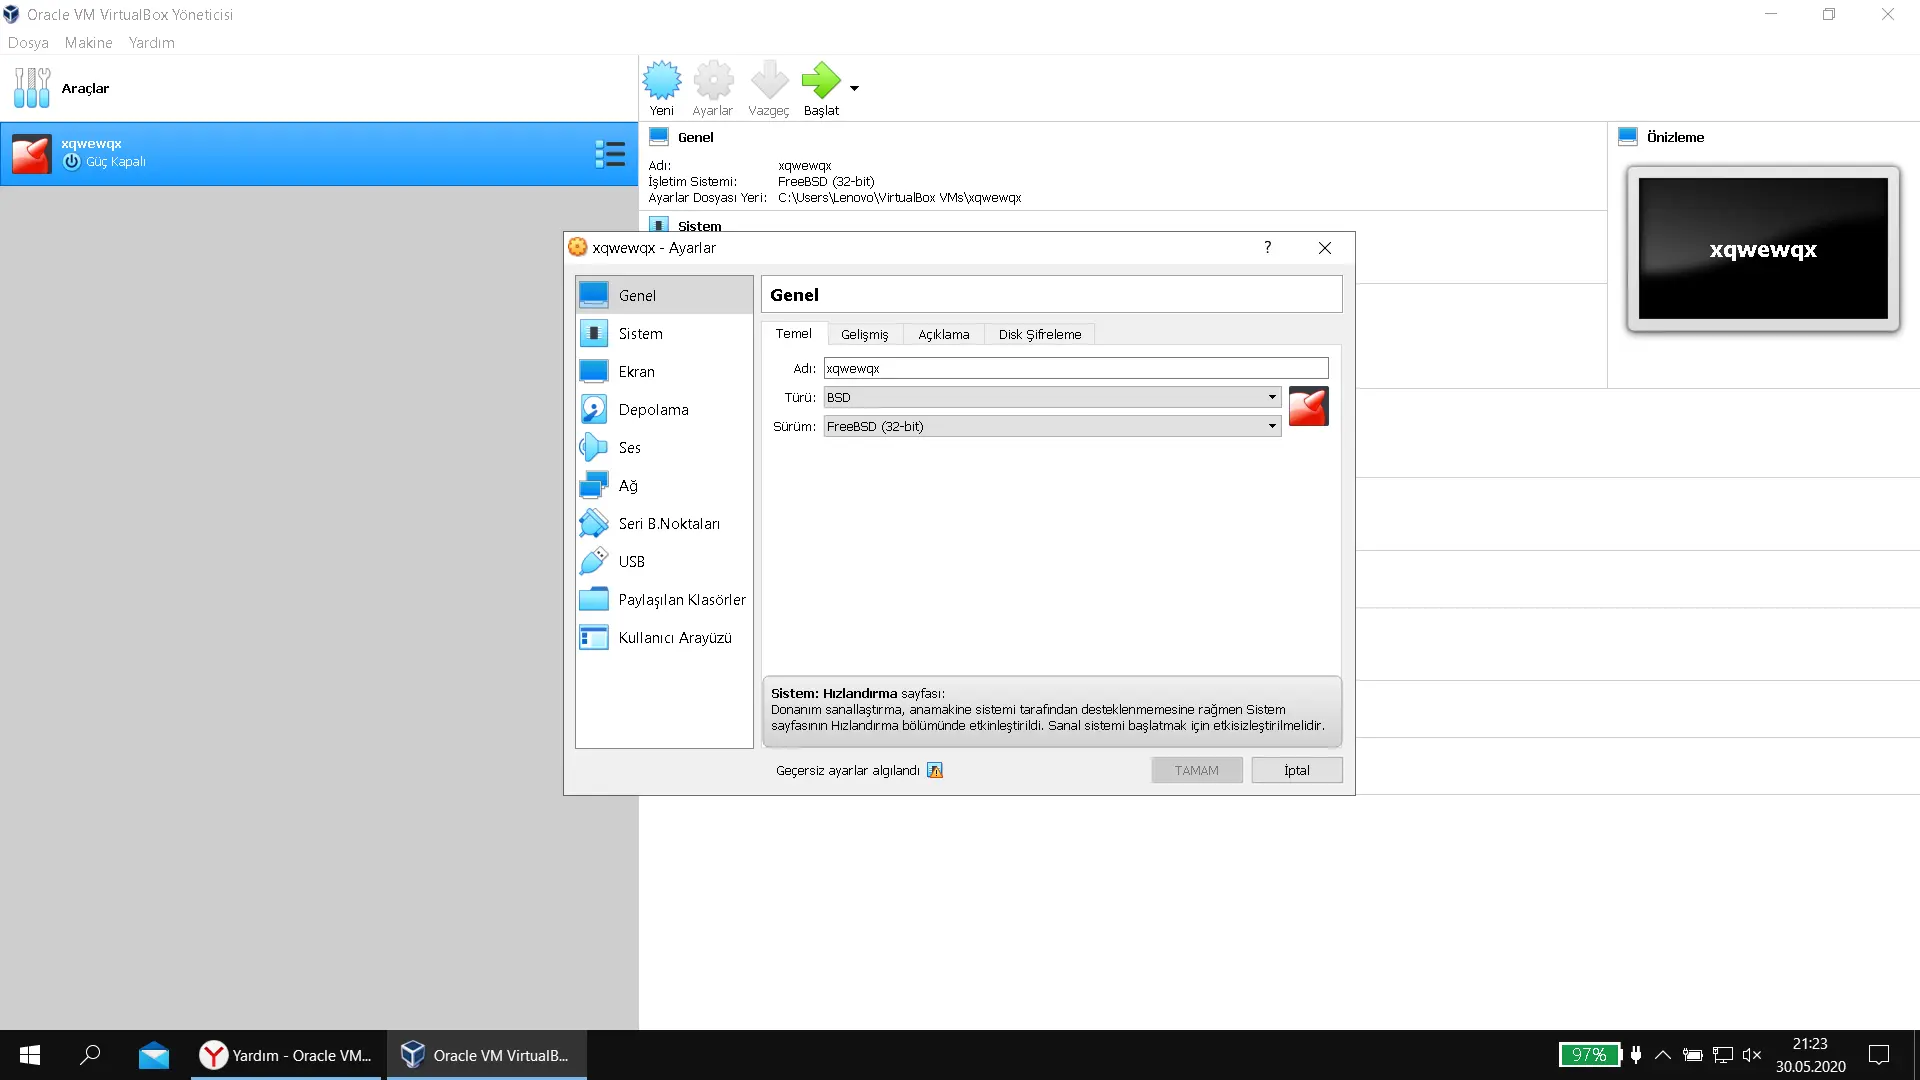Screen dimensions: 1920x1080
Task: Click in the Adı name input field
Action: (1075, 368)
